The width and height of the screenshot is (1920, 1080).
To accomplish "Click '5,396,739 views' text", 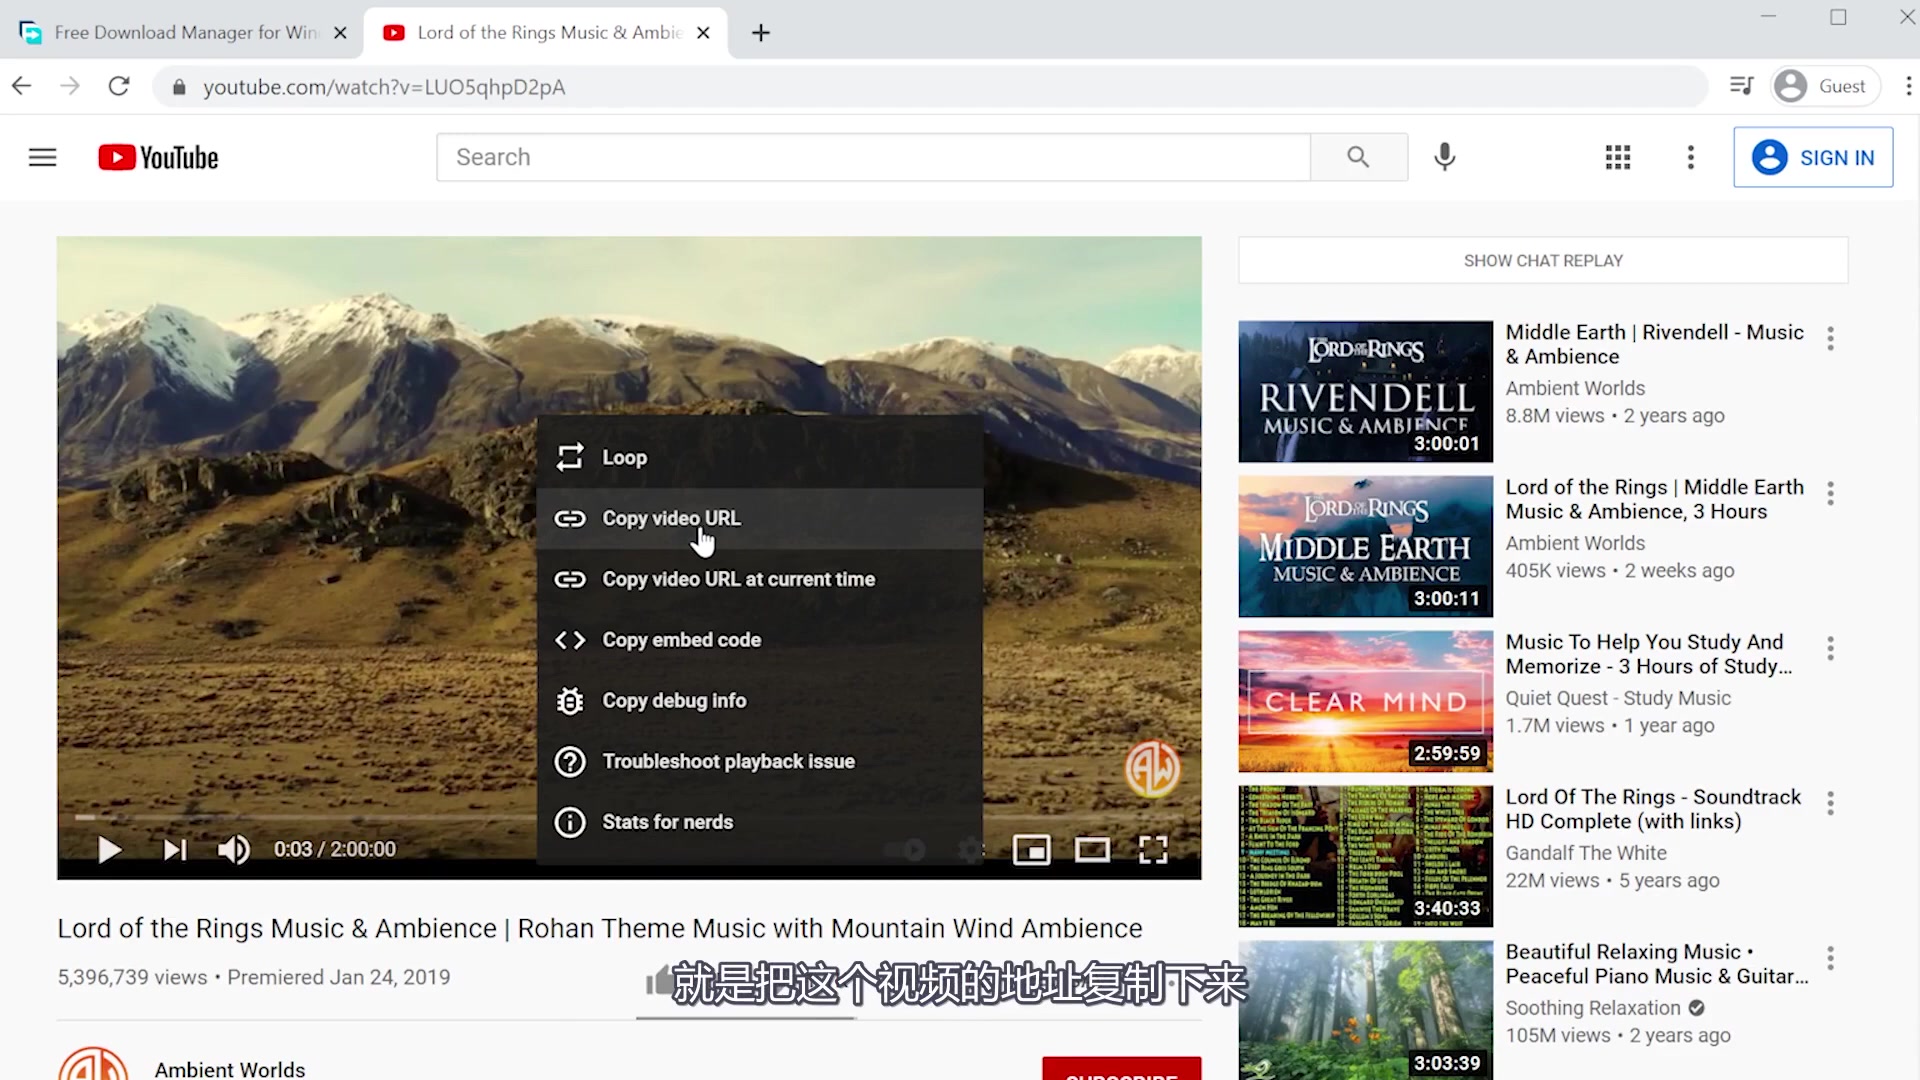I will point(132,977).
